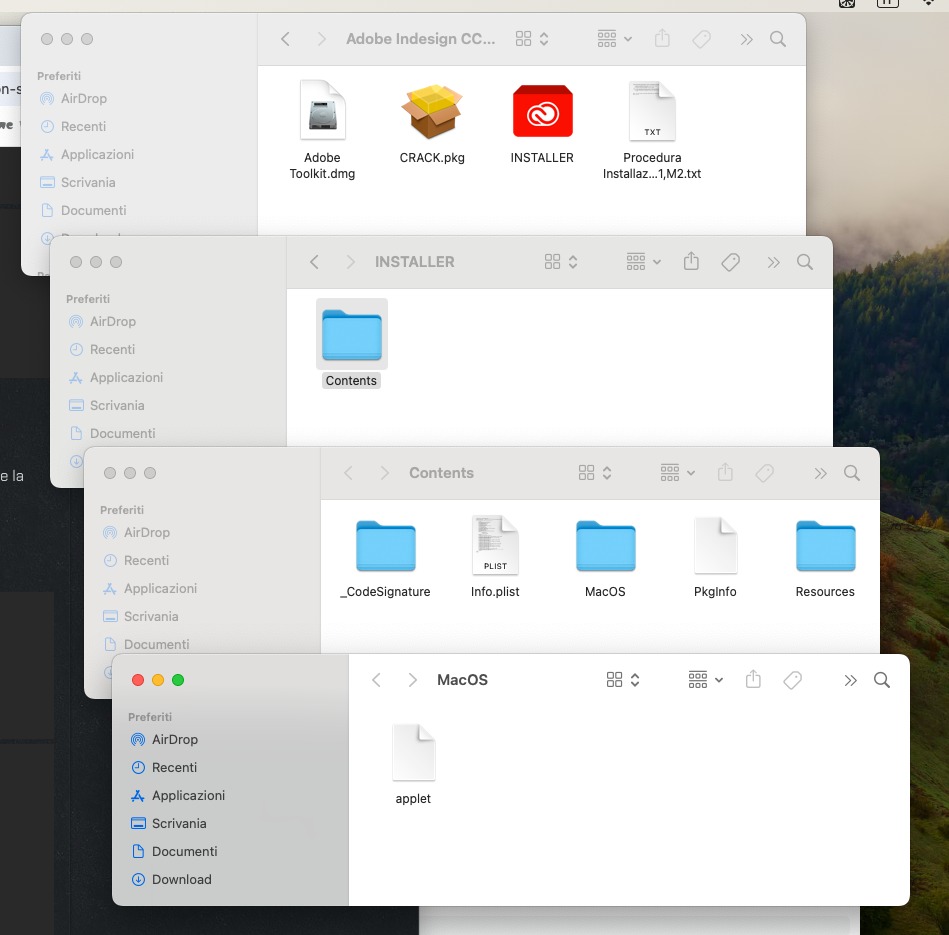This screenshot has width=949, height=935.
Task: Select the PkgInfo file
Action: 715,545
